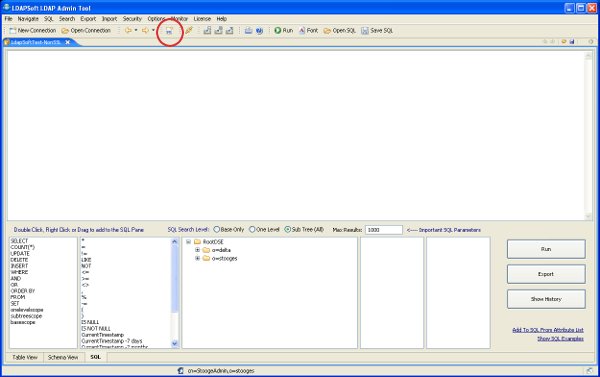600x377 pixels.
Task: Expand the o=delta tree node
Action: (x=197, y=250)
